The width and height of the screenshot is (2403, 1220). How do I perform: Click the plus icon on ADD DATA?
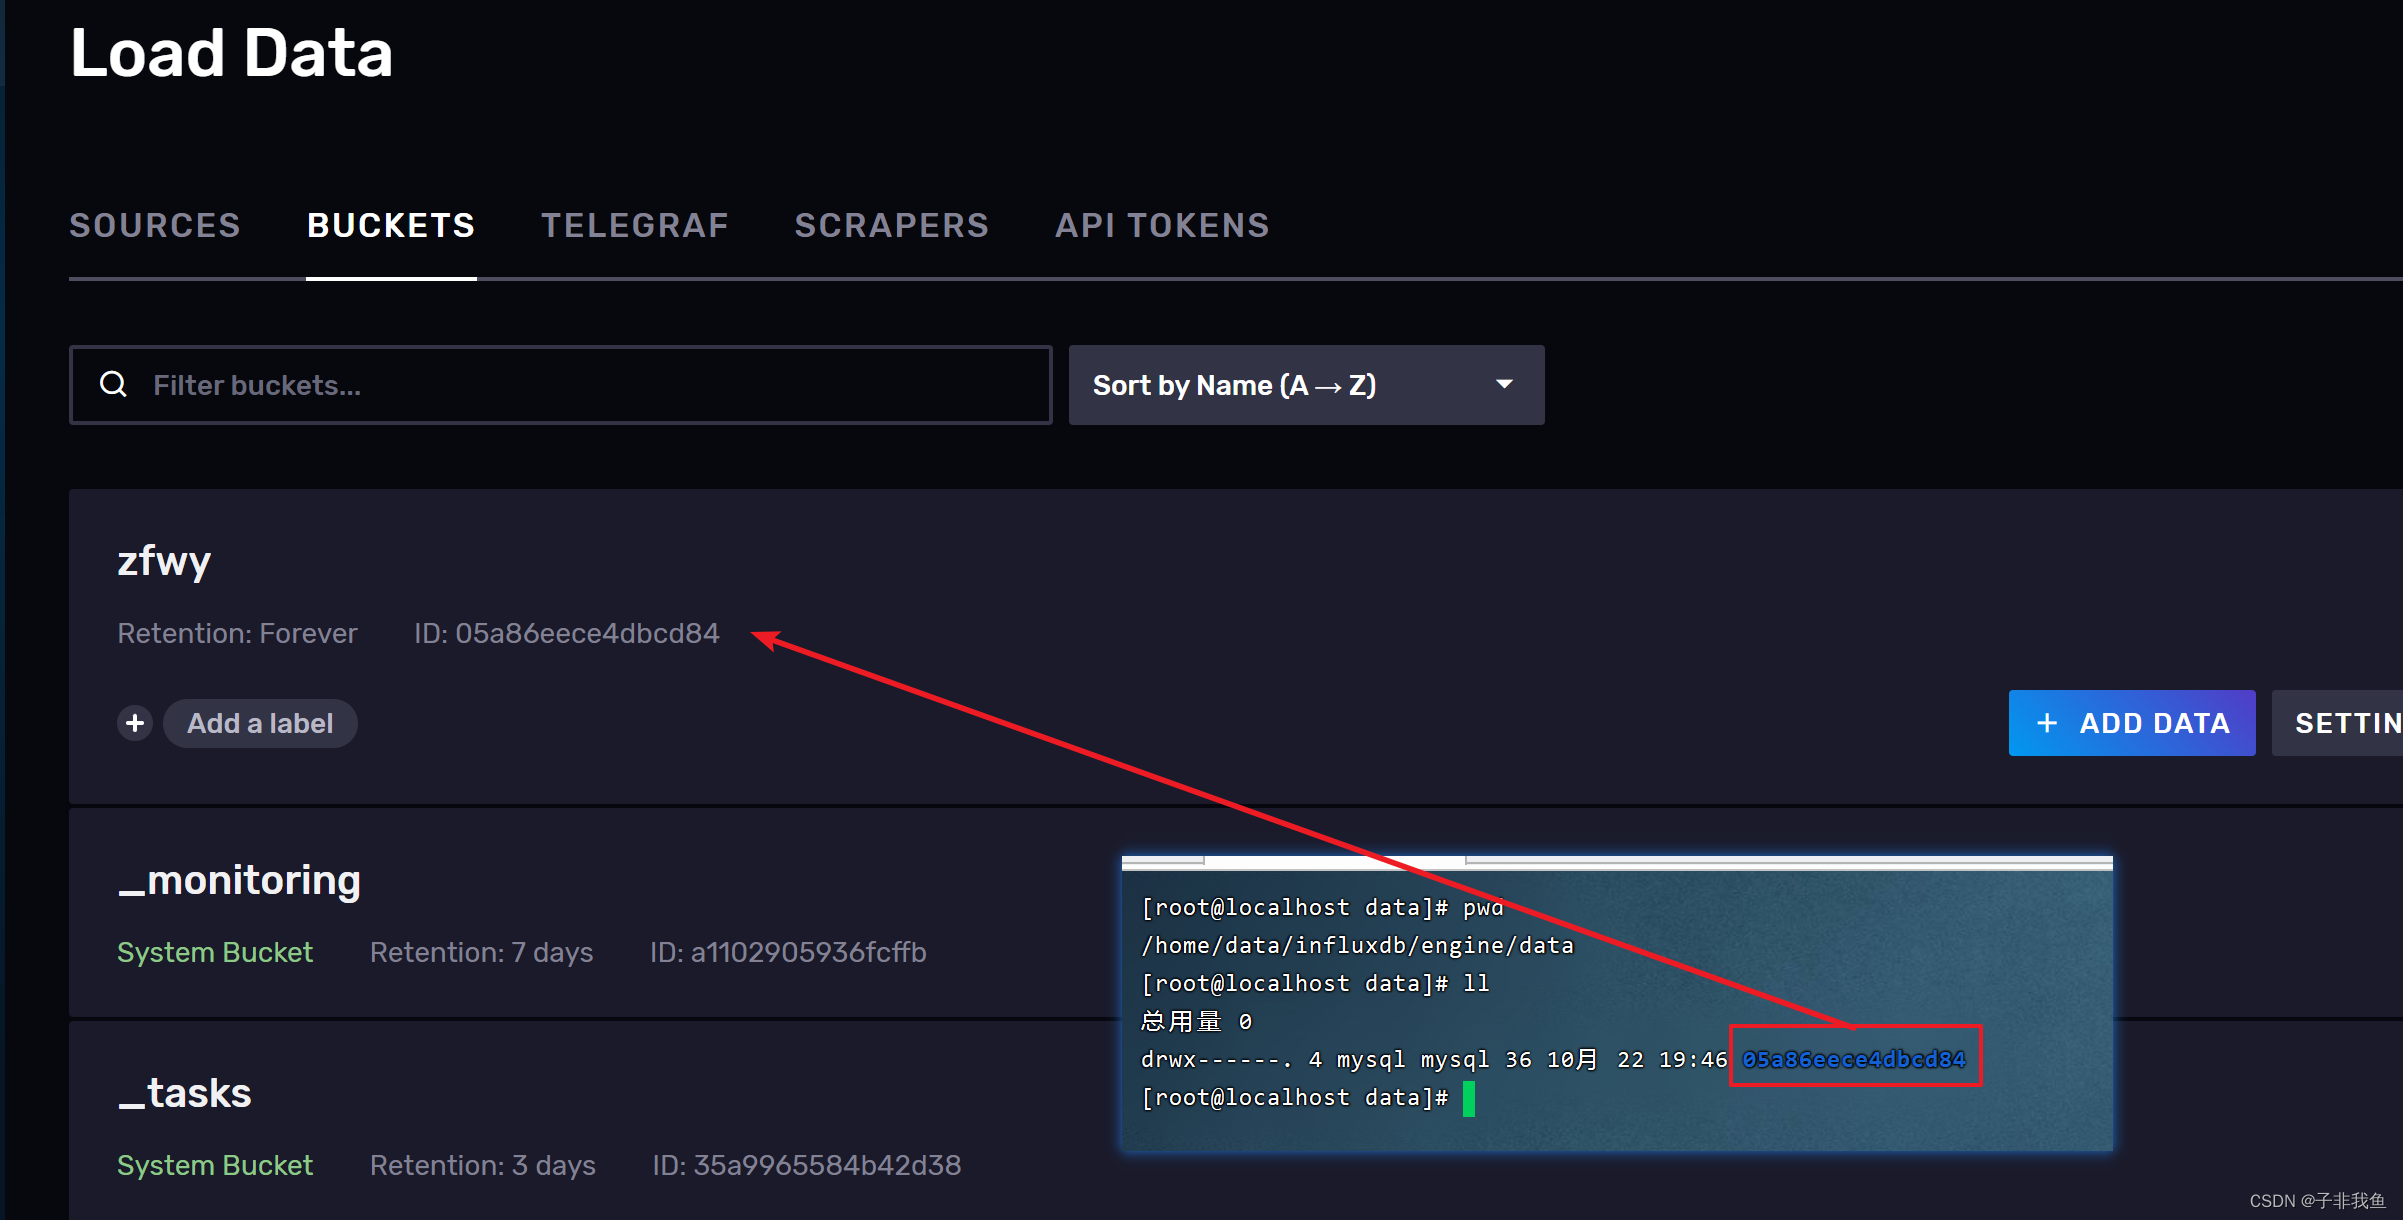point(2047,723)
